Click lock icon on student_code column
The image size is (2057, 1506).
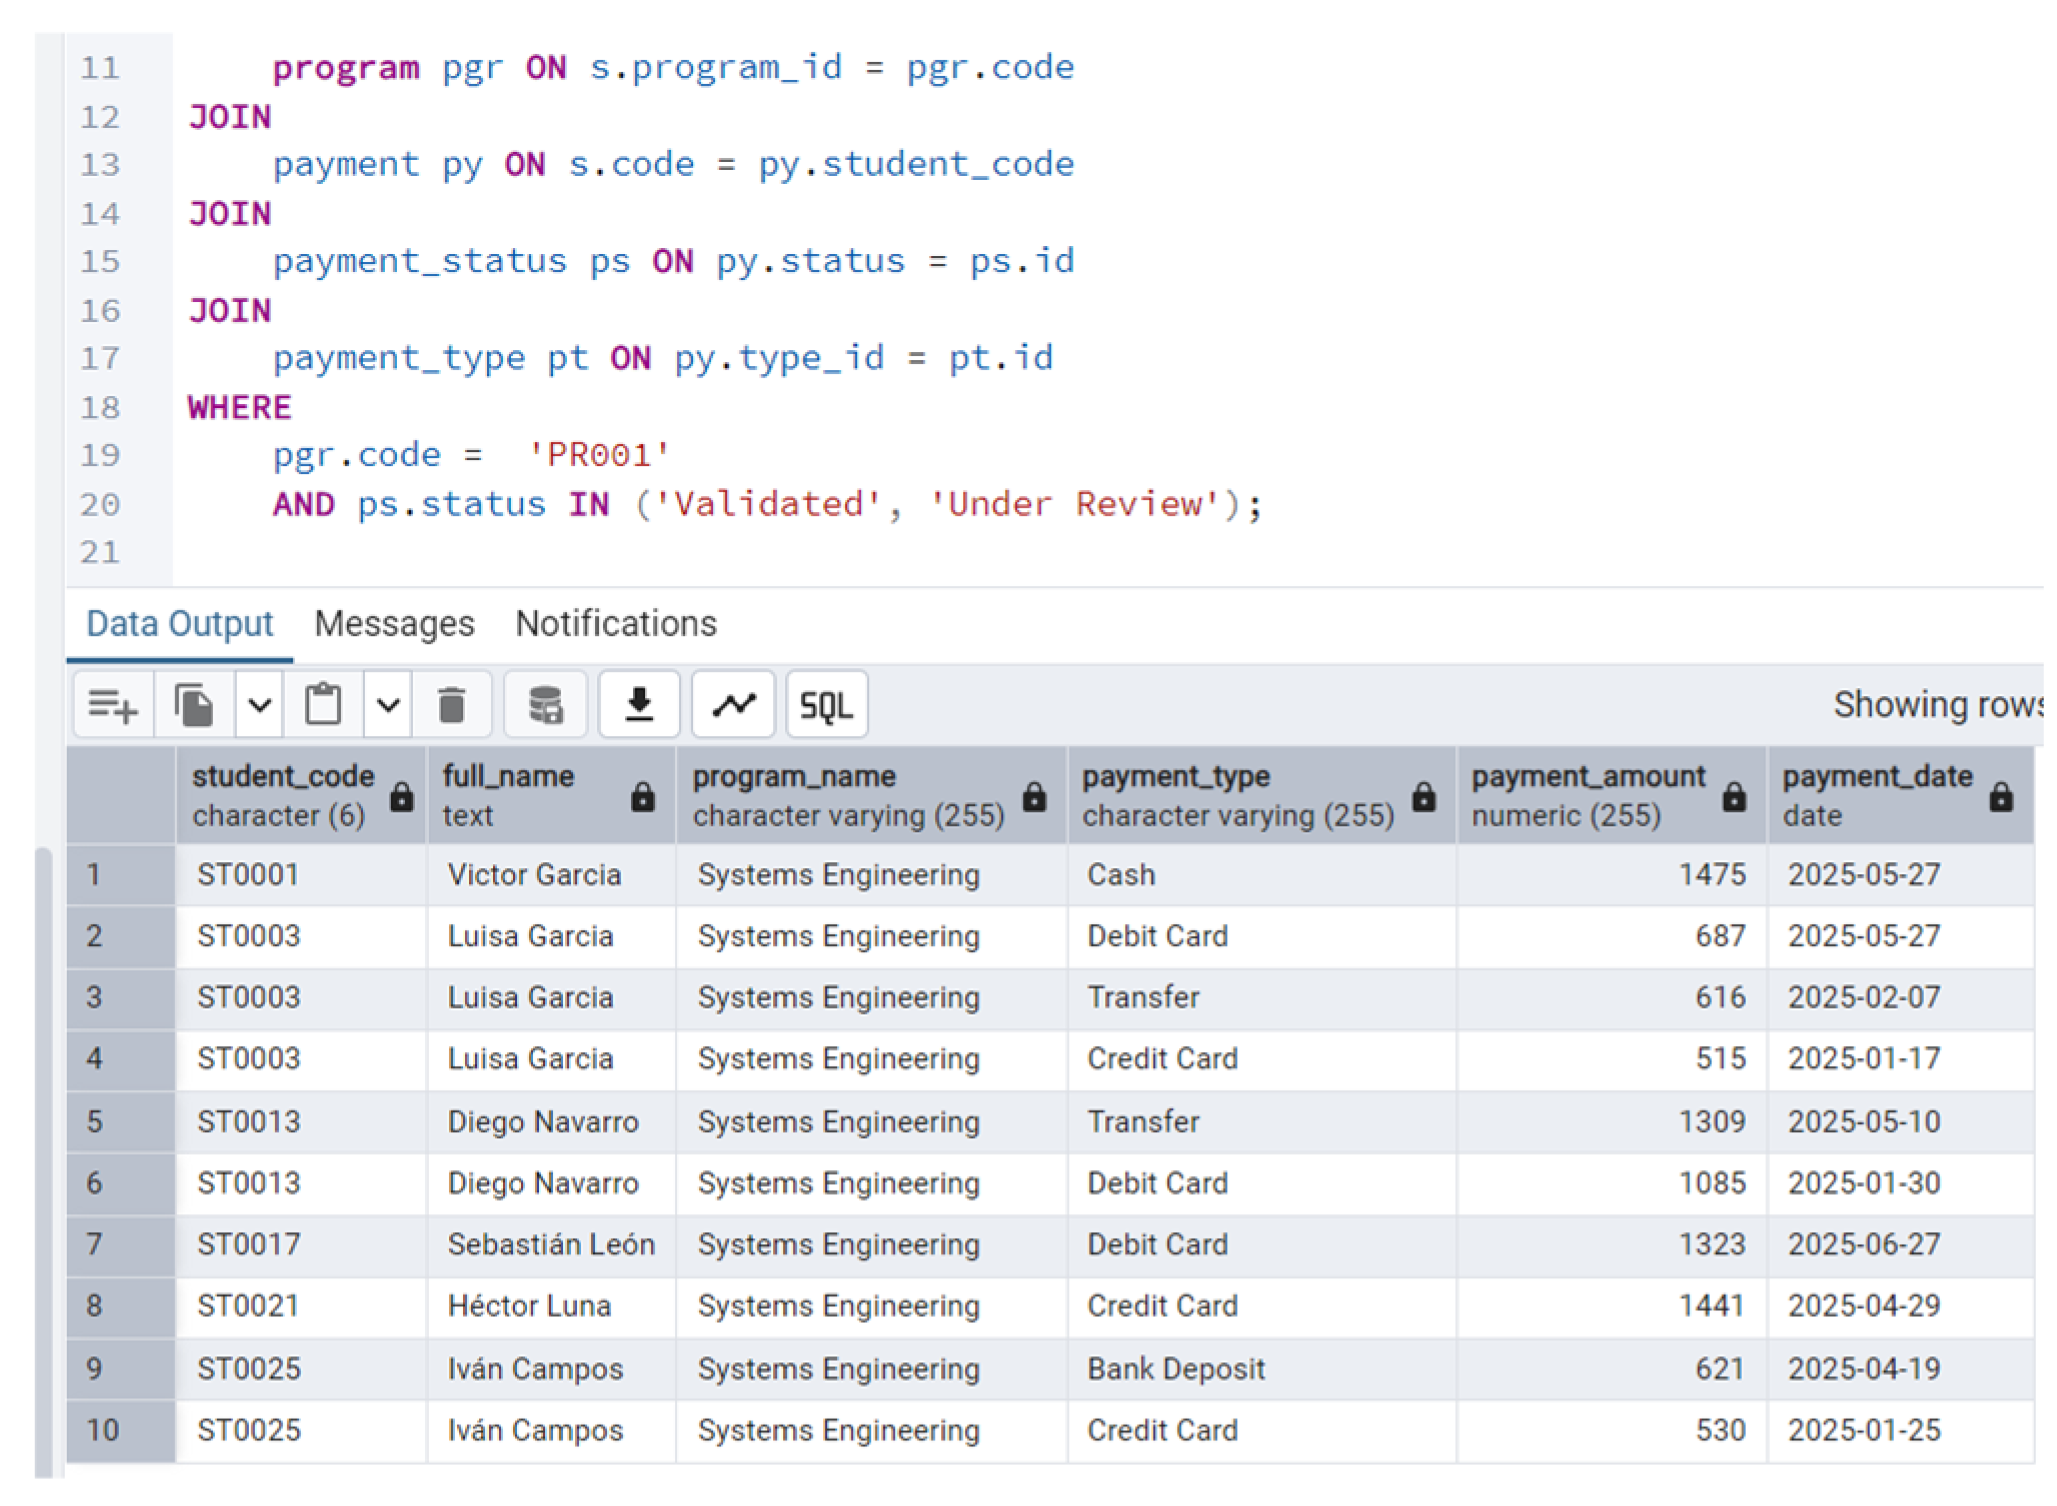(x=402, y=798)
